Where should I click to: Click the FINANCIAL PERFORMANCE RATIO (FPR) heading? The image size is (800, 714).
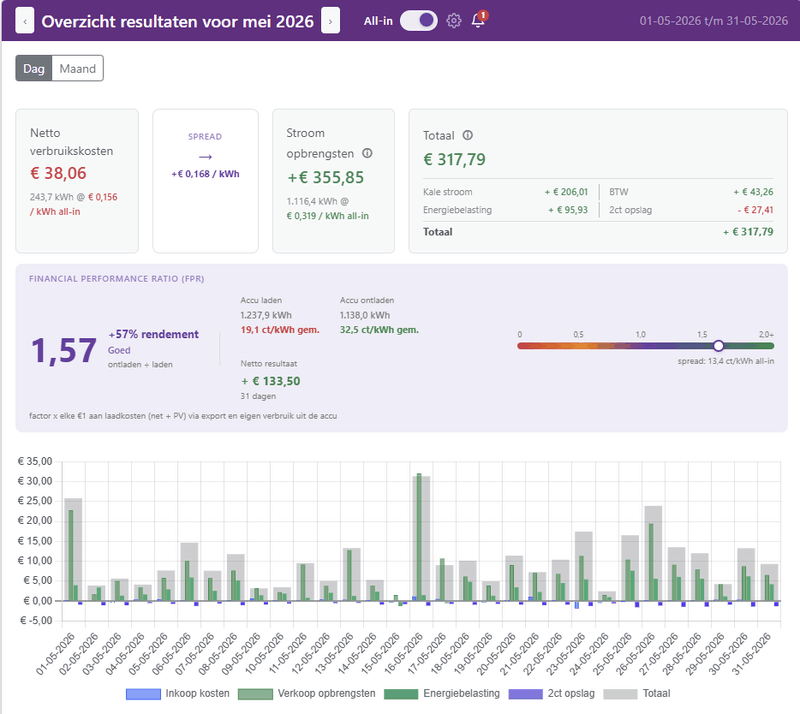coord(116,279)
